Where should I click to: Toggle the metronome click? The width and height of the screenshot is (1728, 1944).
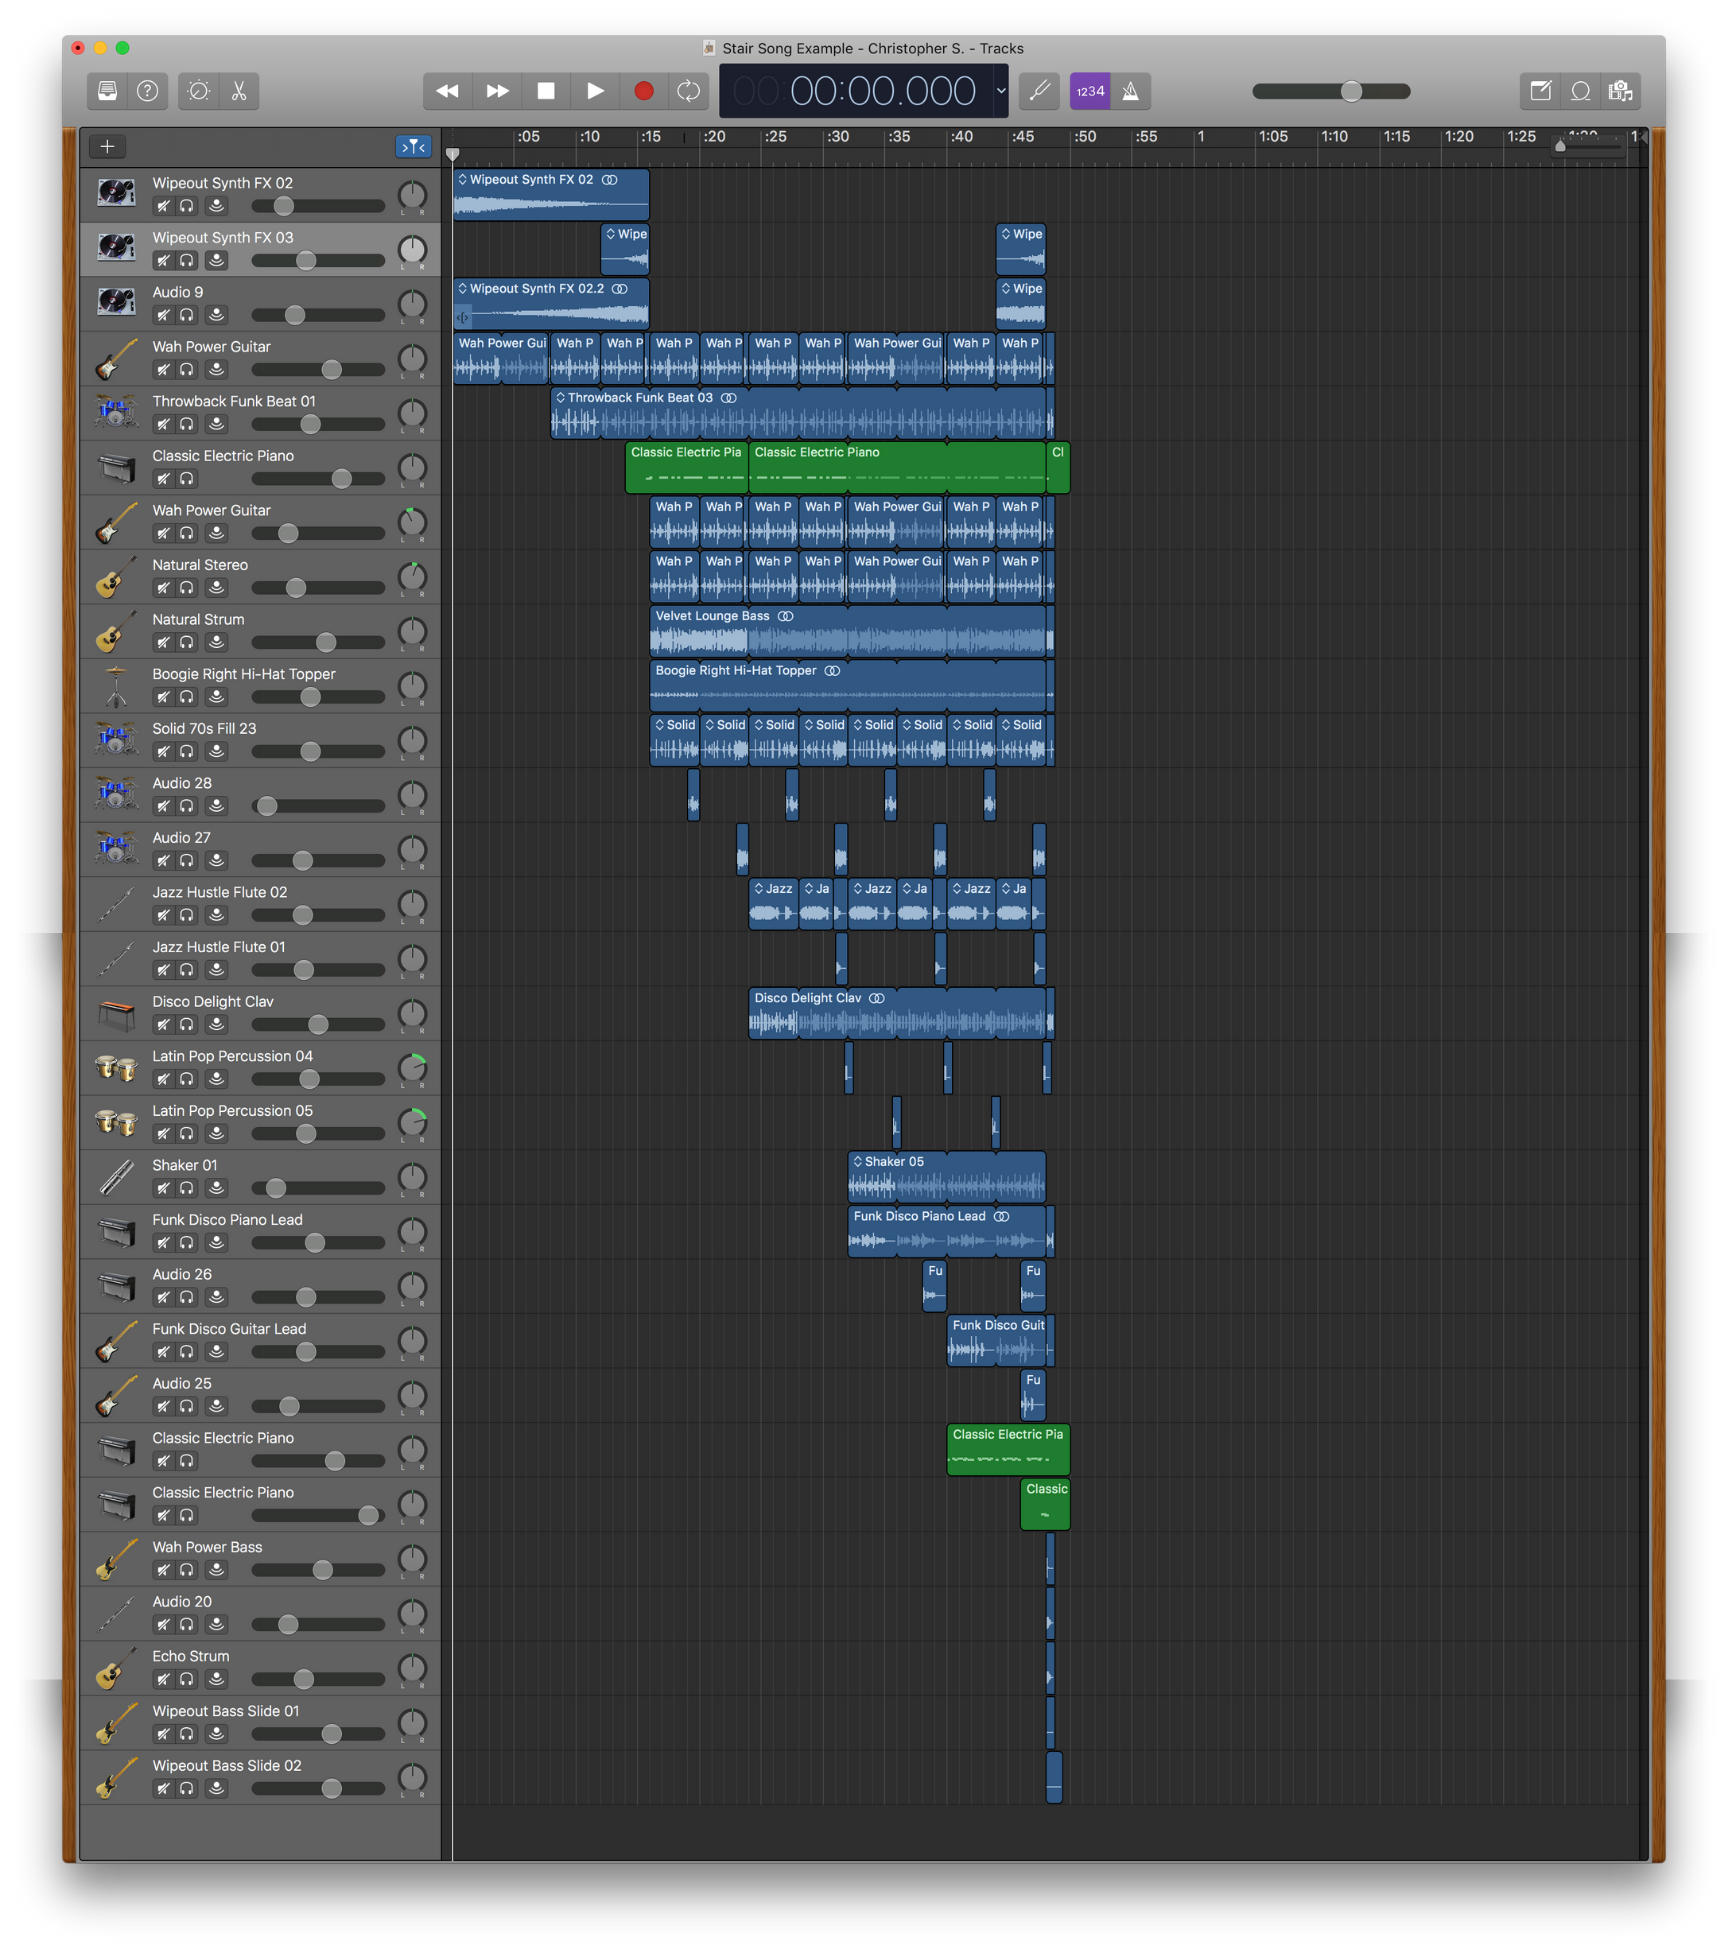tap(1130, 91)
